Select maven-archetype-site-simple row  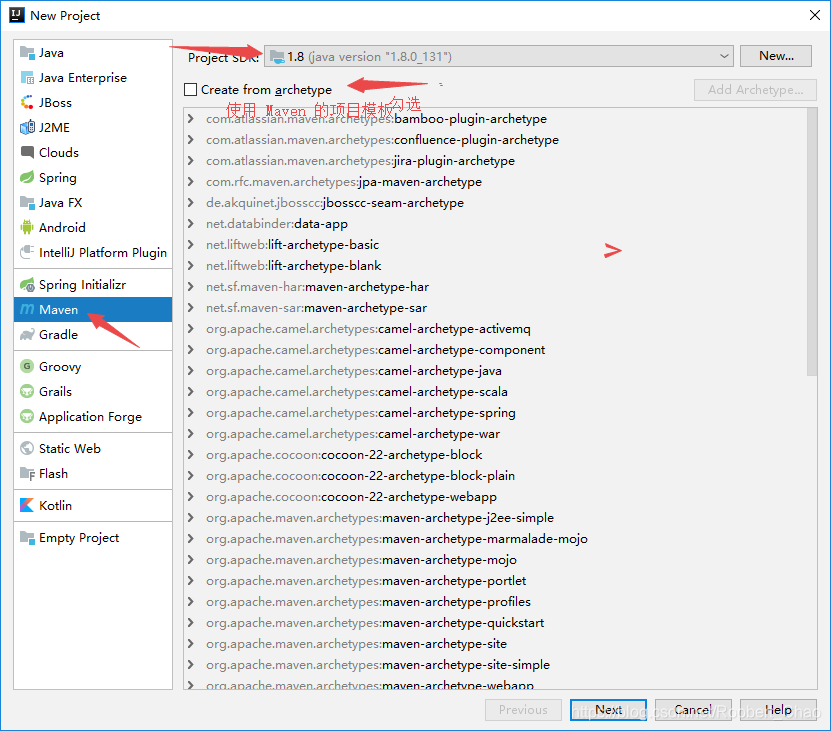495,665
